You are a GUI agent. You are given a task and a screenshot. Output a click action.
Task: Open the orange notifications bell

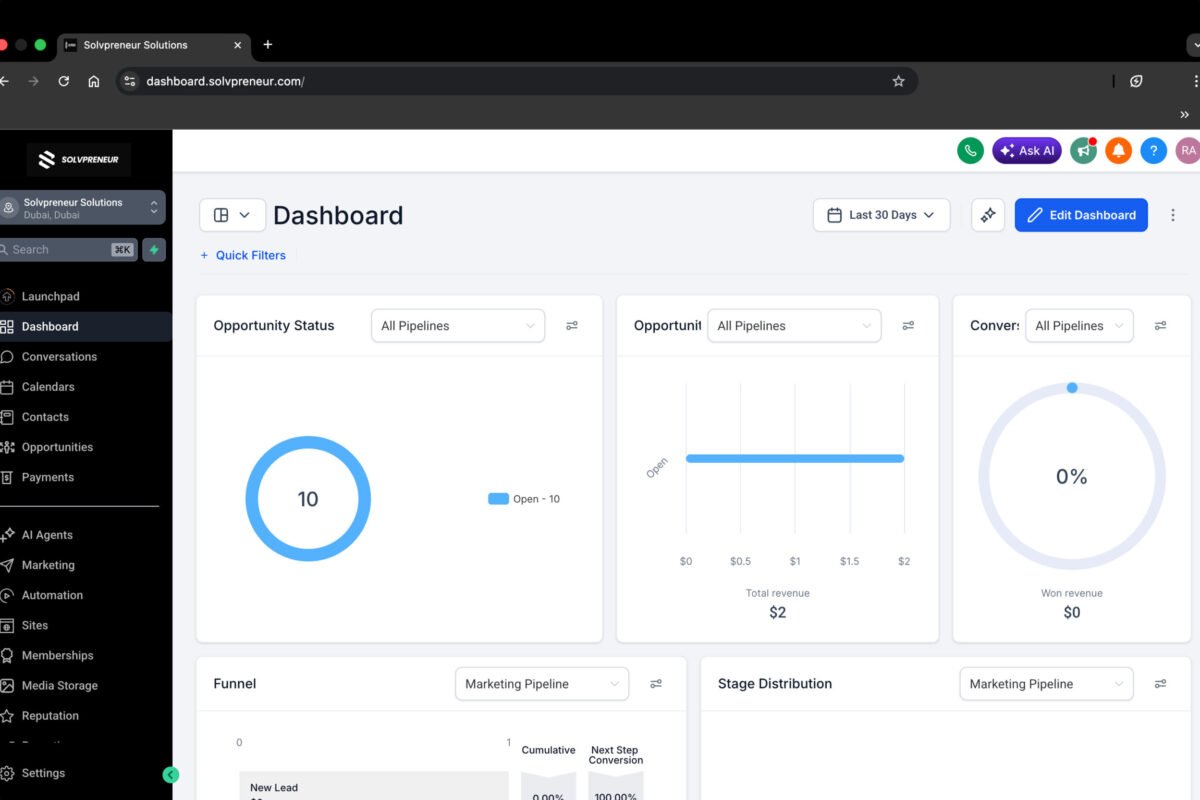coord(1118,150)
